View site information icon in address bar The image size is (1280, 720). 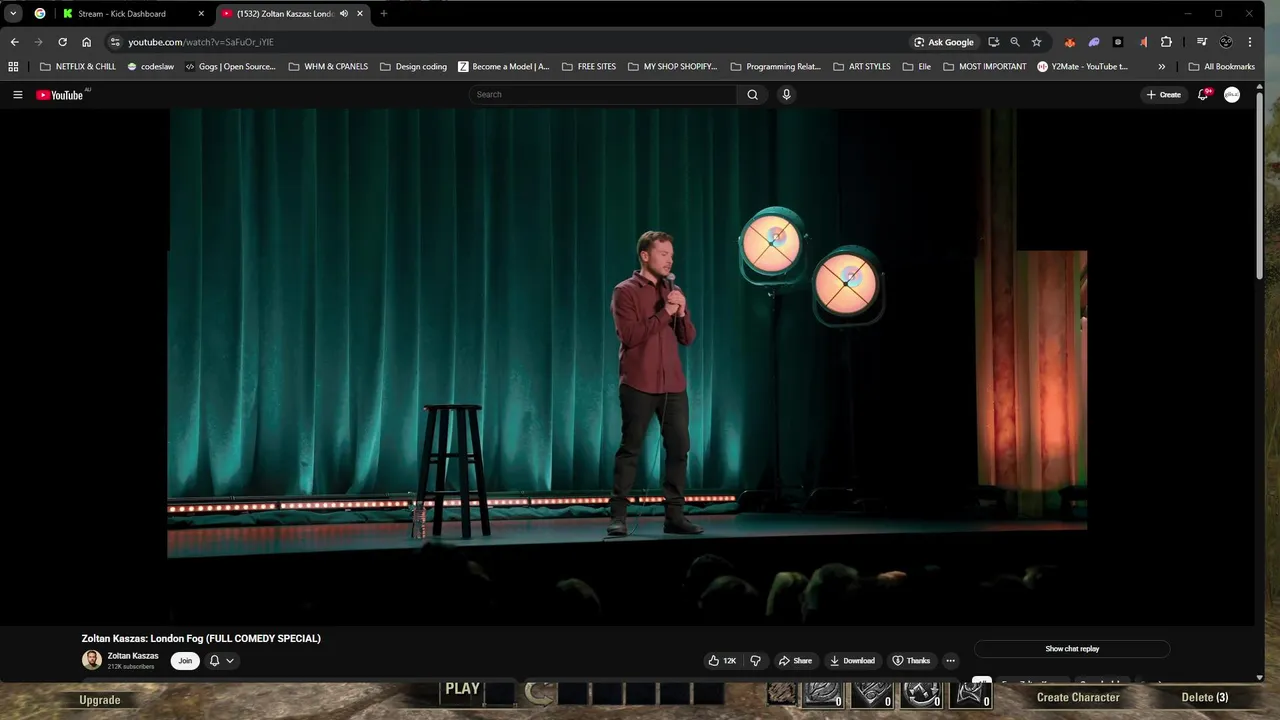[115, 42]
